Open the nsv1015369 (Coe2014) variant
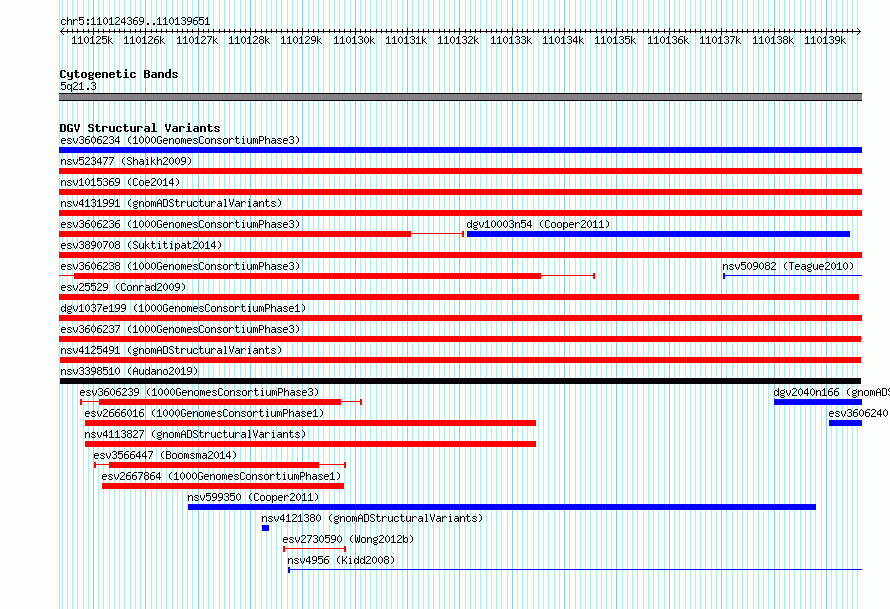890x609 pixels. (120, 182)
